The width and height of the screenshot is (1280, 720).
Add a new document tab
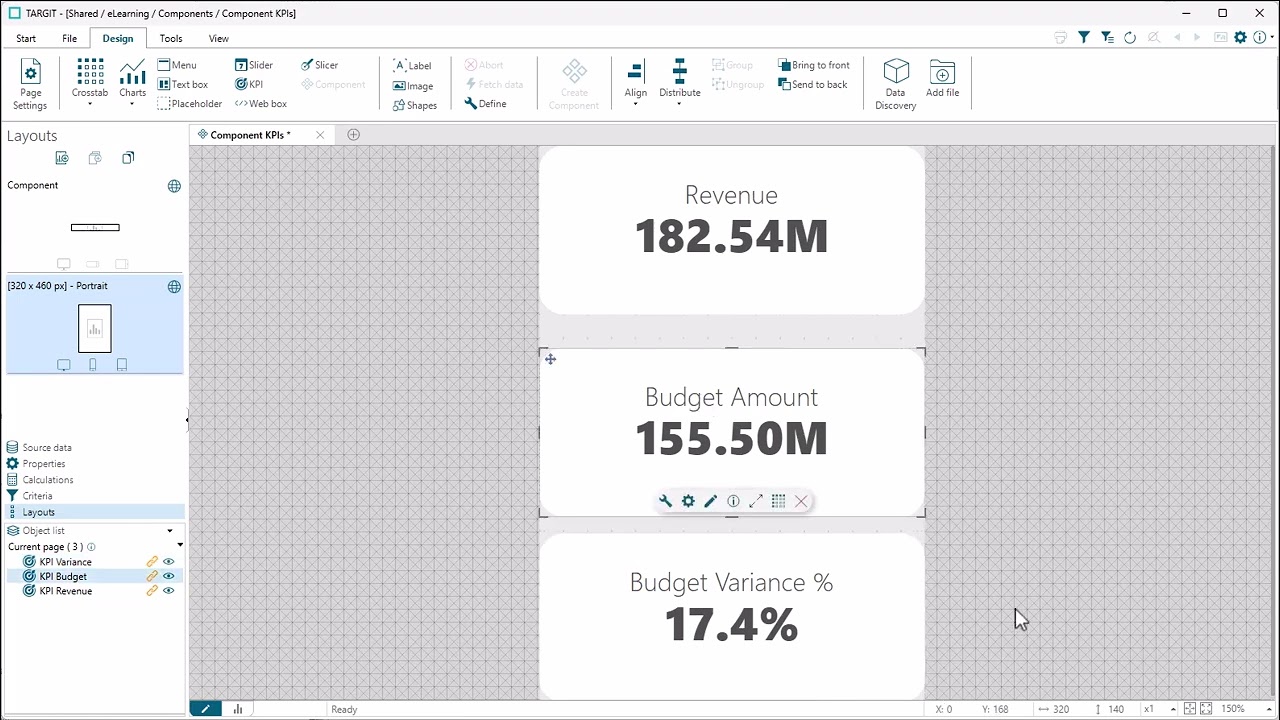coord(353,135)
